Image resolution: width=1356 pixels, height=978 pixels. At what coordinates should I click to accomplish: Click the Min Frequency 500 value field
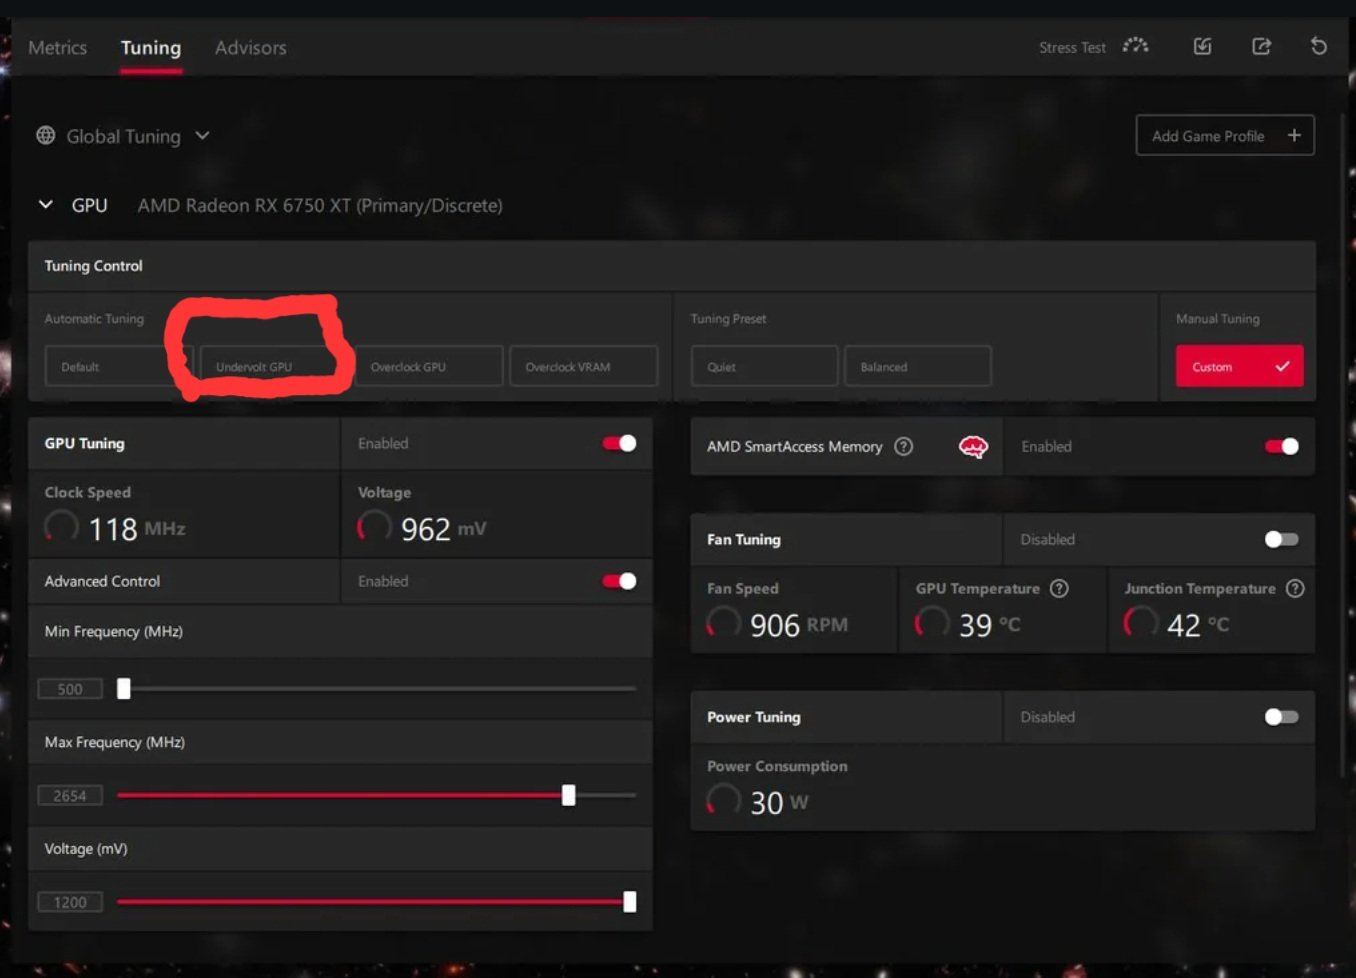pyautogui.click(x=70, y=688)
